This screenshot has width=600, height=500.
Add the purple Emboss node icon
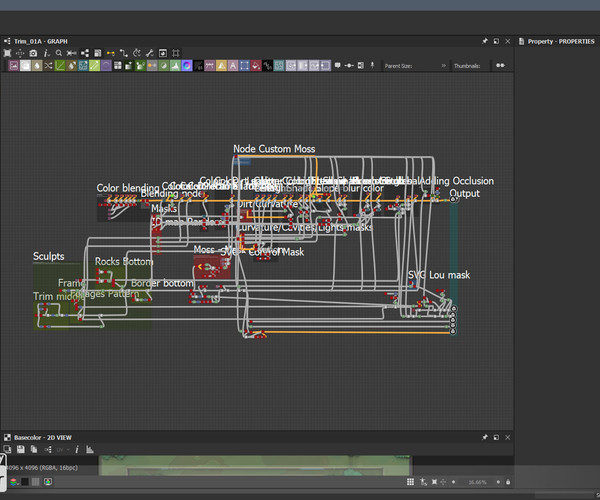pyautogui.click(x=106, y=66)
